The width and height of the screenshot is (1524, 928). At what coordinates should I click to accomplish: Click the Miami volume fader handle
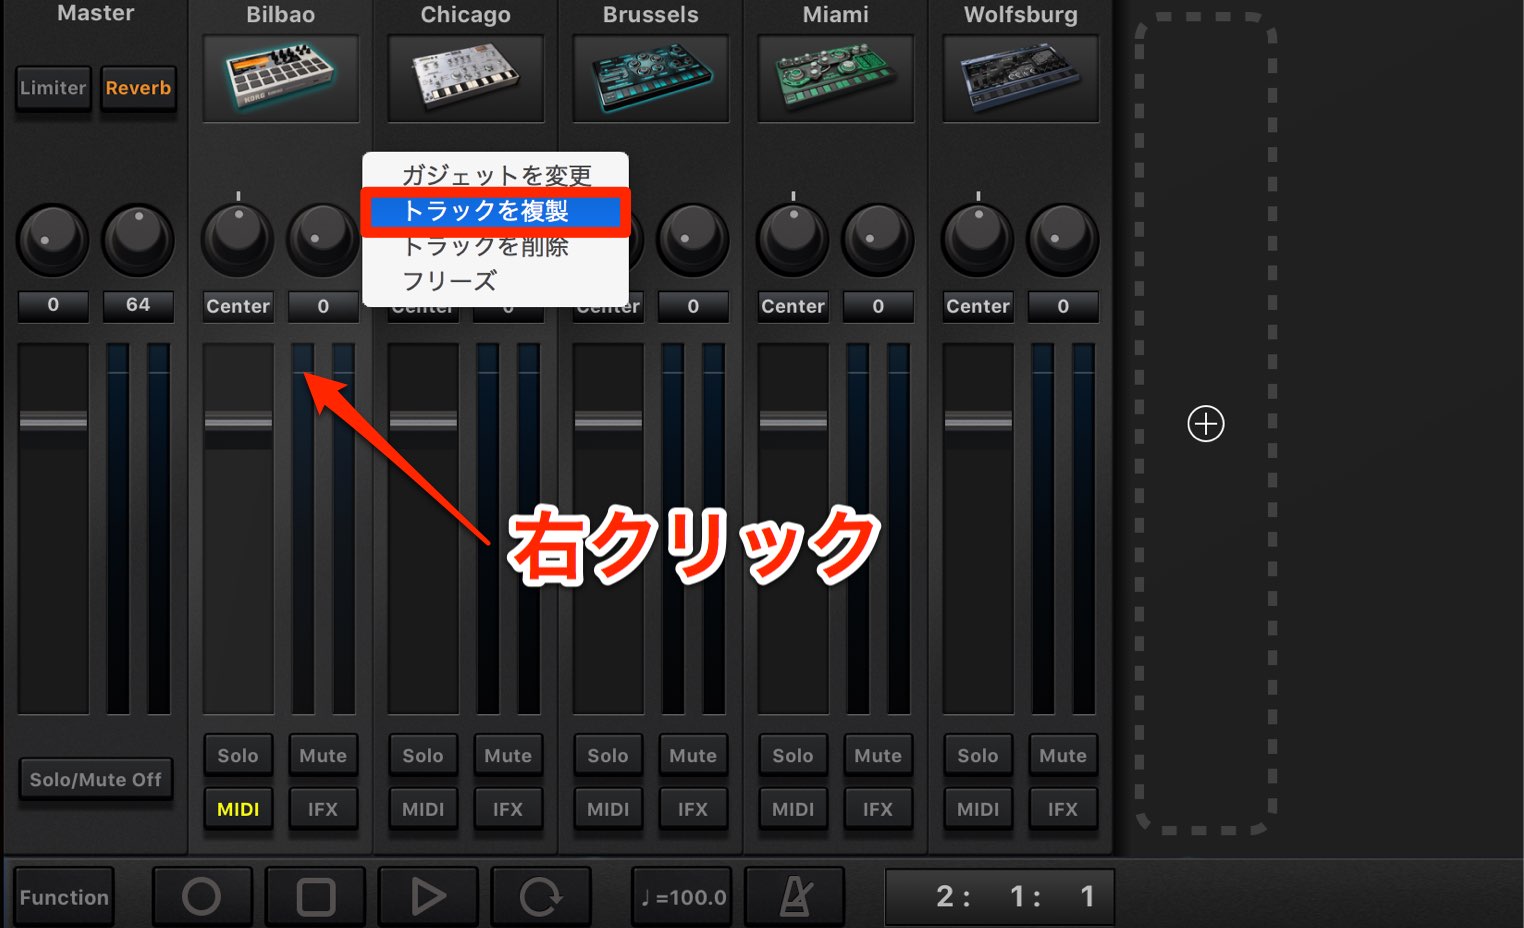click(x=793, y=421)
